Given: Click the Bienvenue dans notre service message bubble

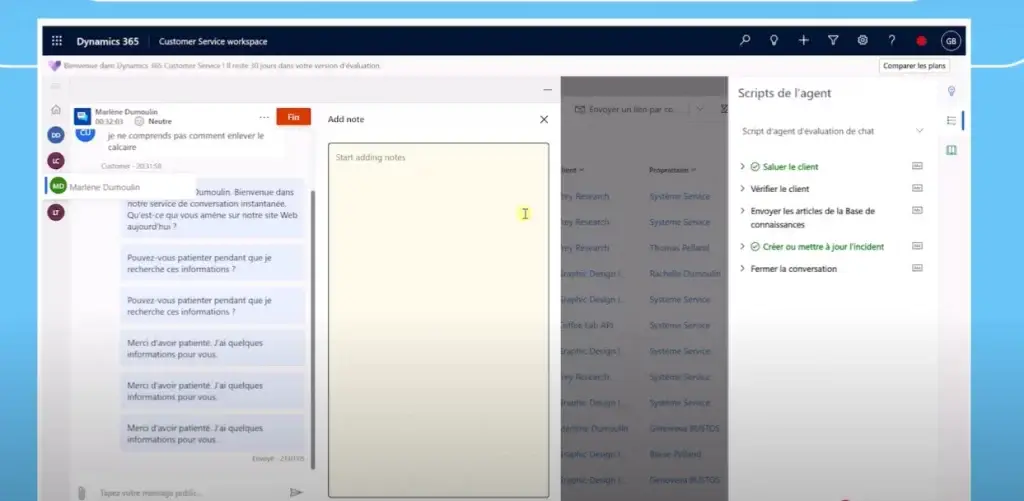Looking at the screenshot, I should [x=212, y=209].
